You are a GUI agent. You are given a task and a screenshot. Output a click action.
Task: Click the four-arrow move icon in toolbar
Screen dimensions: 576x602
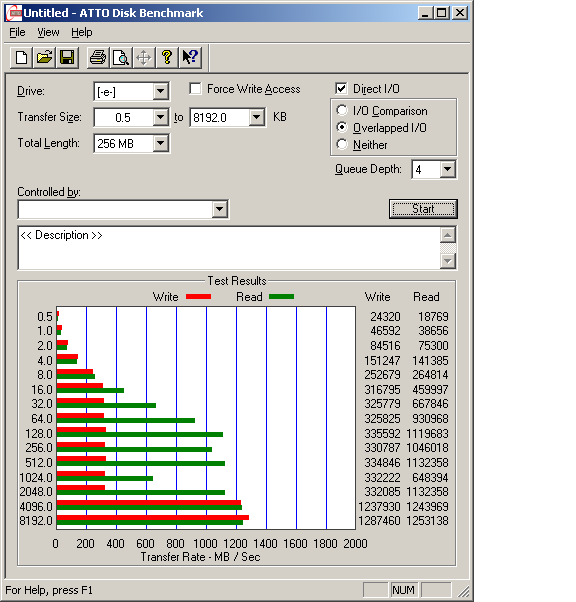(144, 58)
